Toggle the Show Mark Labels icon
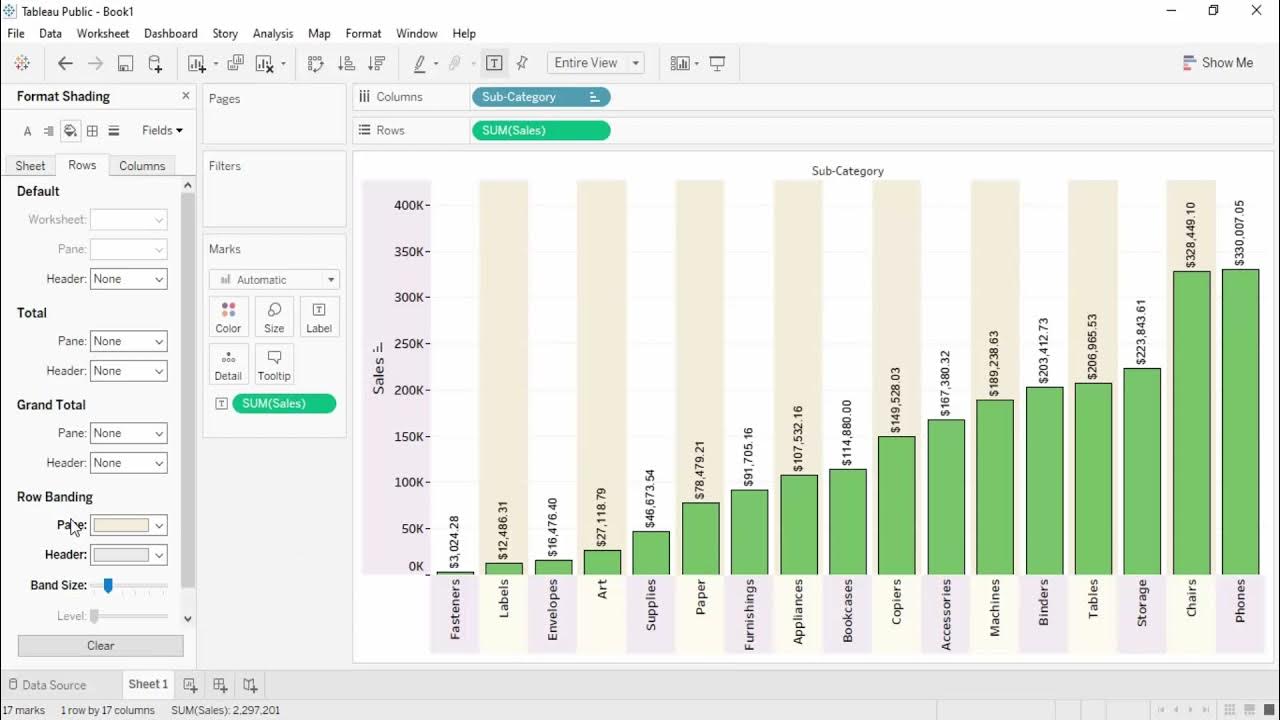This screenshot has width=1280, height=720. coord(494,63)
